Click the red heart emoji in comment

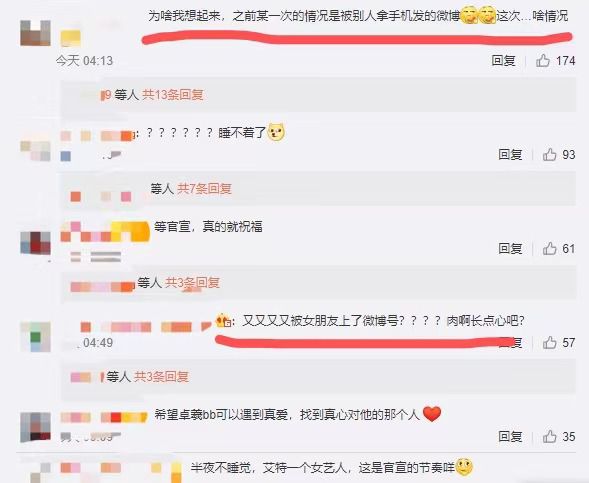click(432, 414)
